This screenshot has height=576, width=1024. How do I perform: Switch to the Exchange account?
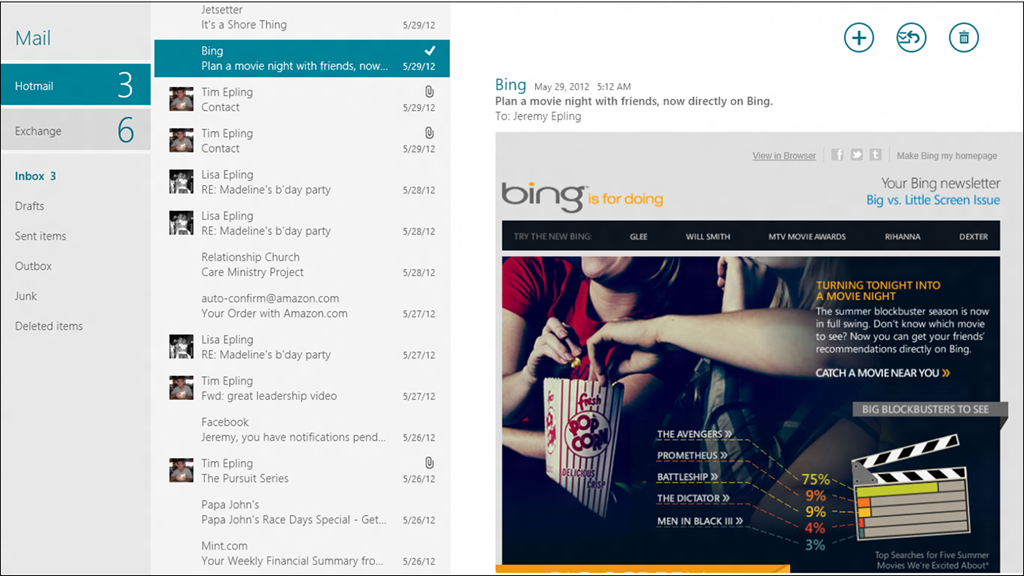click(76, 130)
